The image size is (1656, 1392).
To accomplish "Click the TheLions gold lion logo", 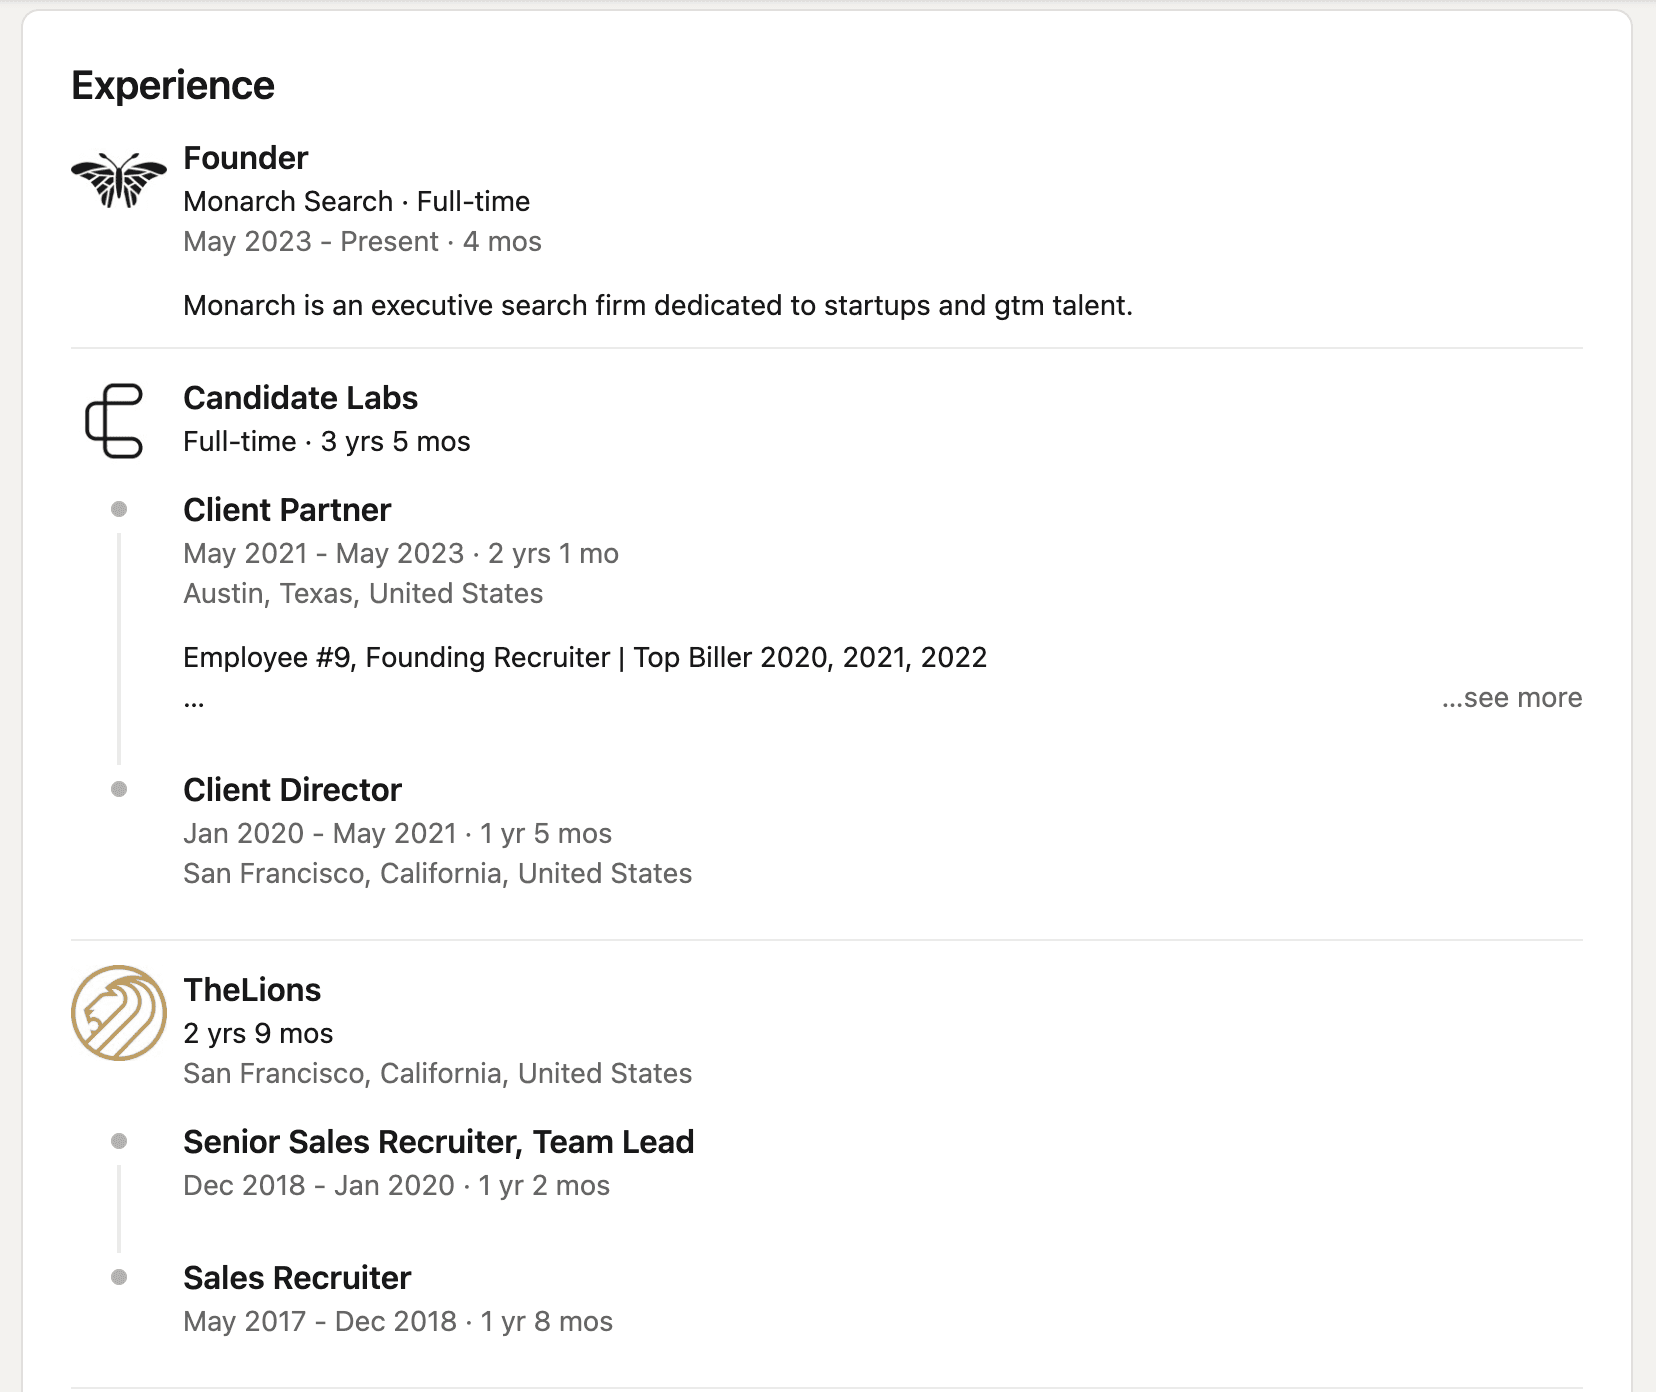I will tap(119, 1013).
